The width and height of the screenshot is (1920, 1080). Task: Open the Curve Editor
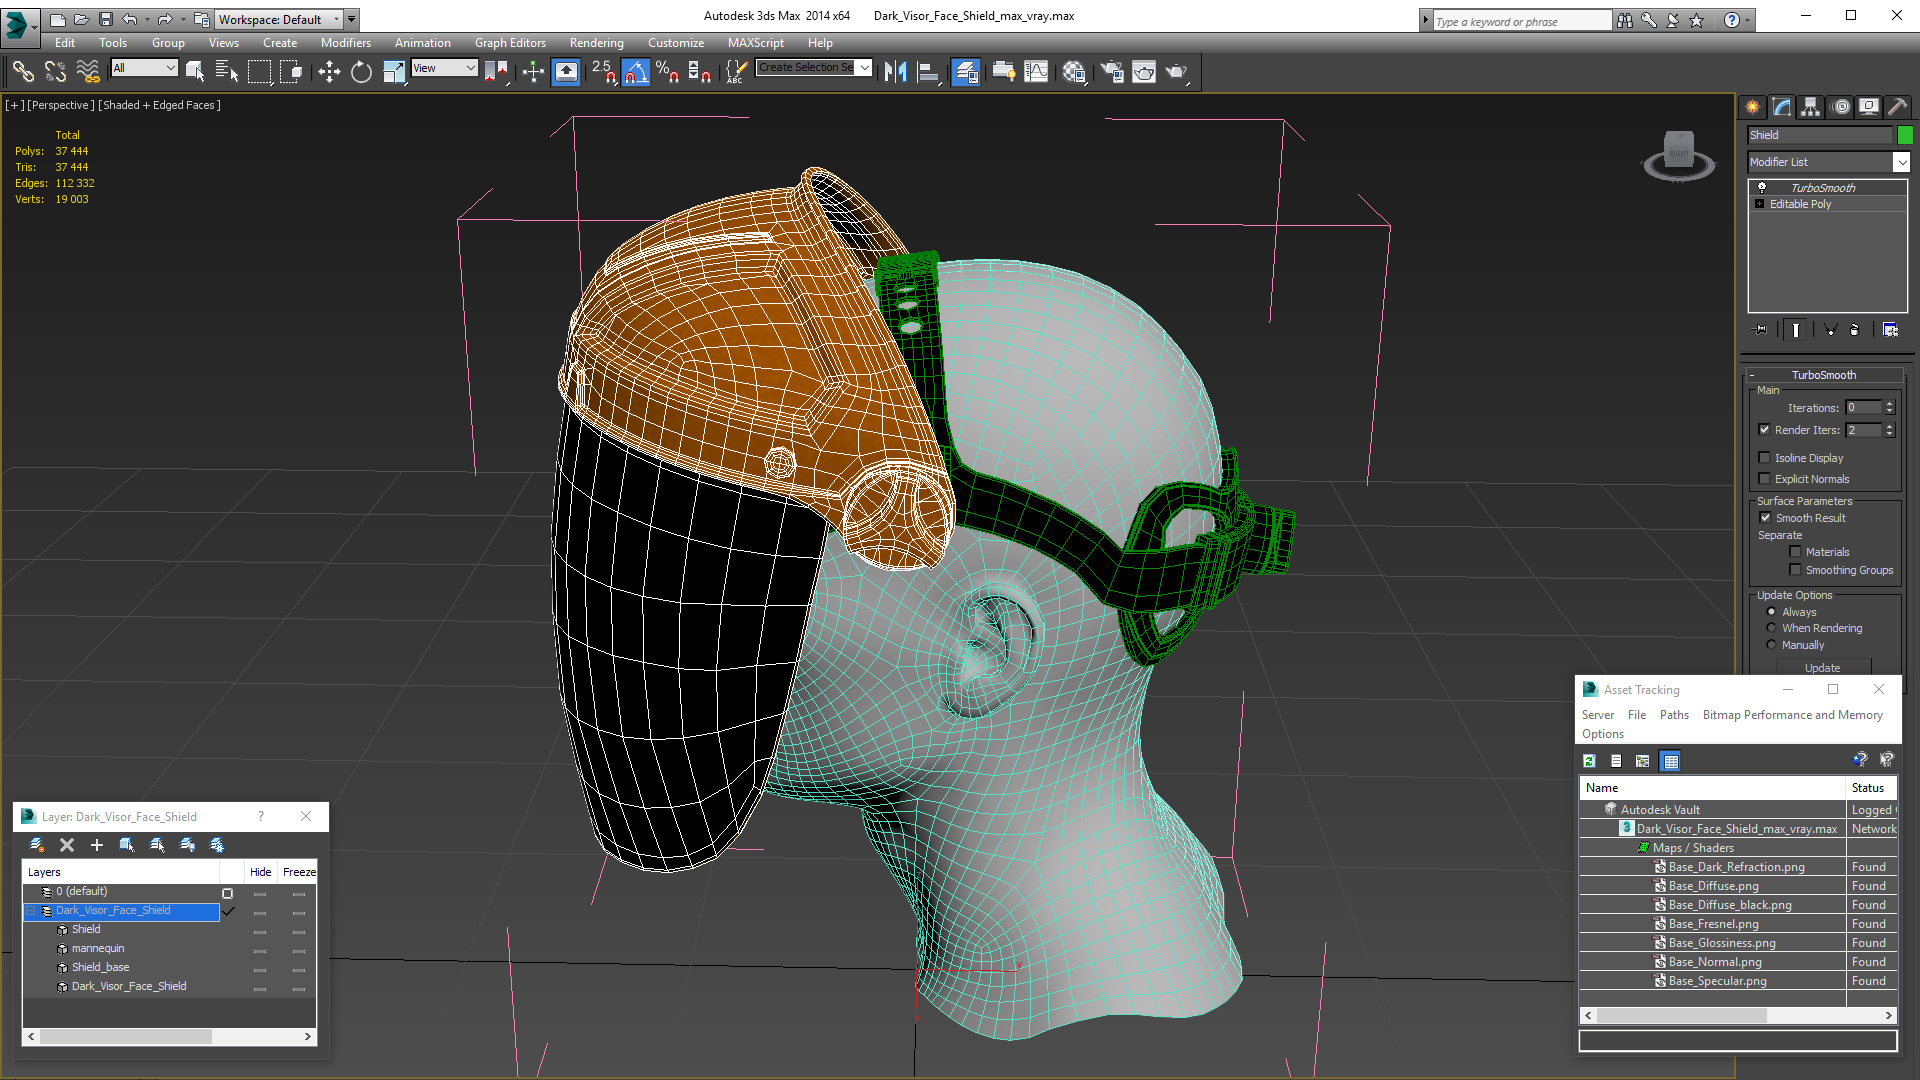(1037, 71)
